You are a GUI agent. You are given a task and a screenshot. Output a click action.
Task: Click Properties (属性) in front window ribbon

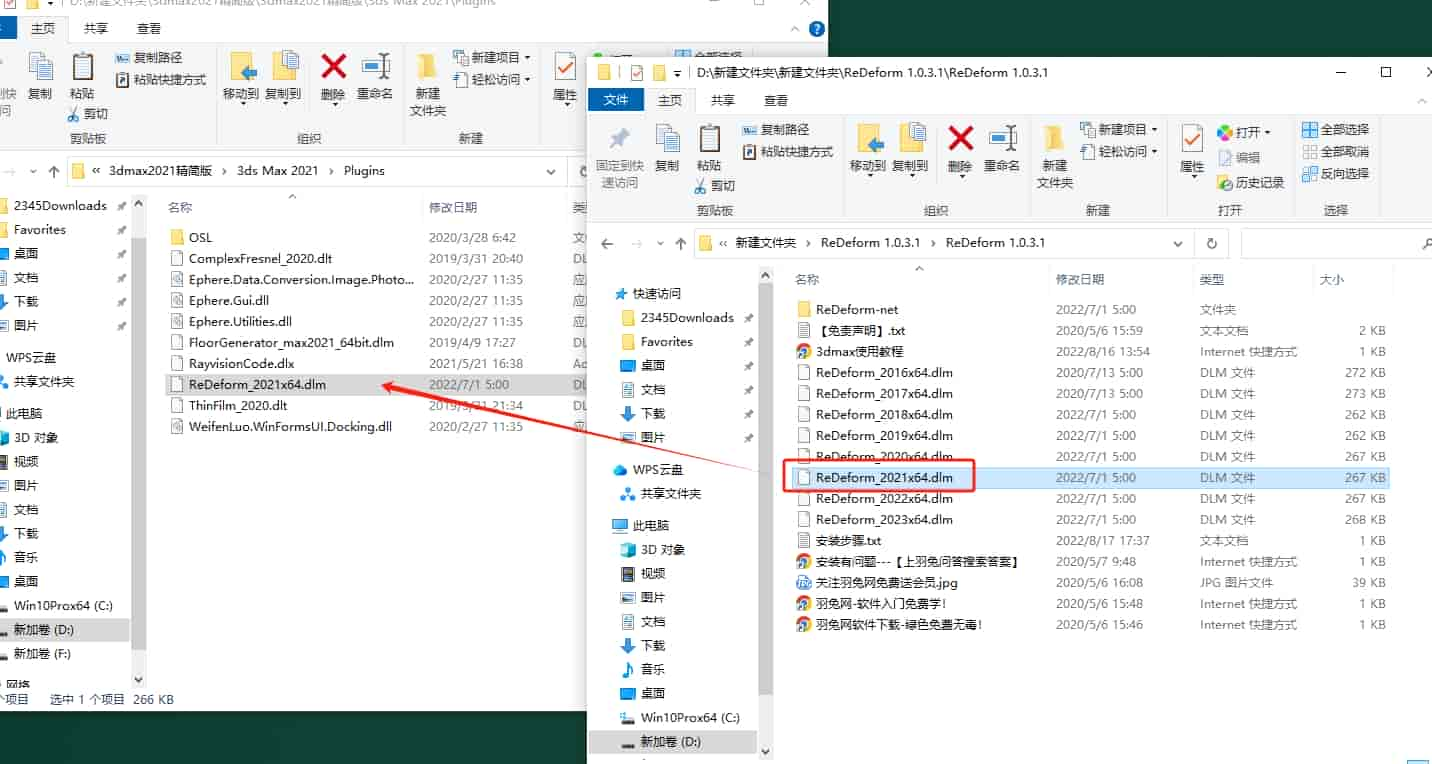tap(1192, 150)
